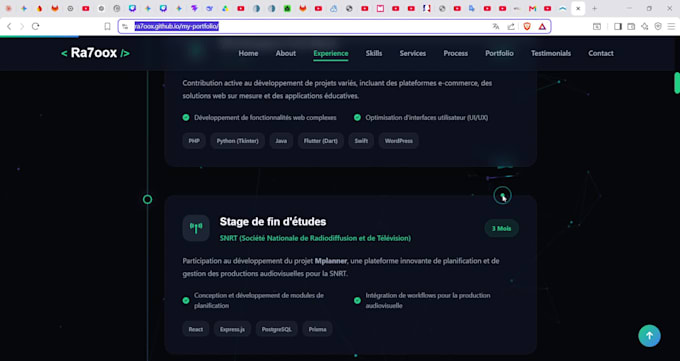The height and width of the screenshot is (361, 680).
Task: Switch to the French flag tab
Action: click(x=427, y=8)
